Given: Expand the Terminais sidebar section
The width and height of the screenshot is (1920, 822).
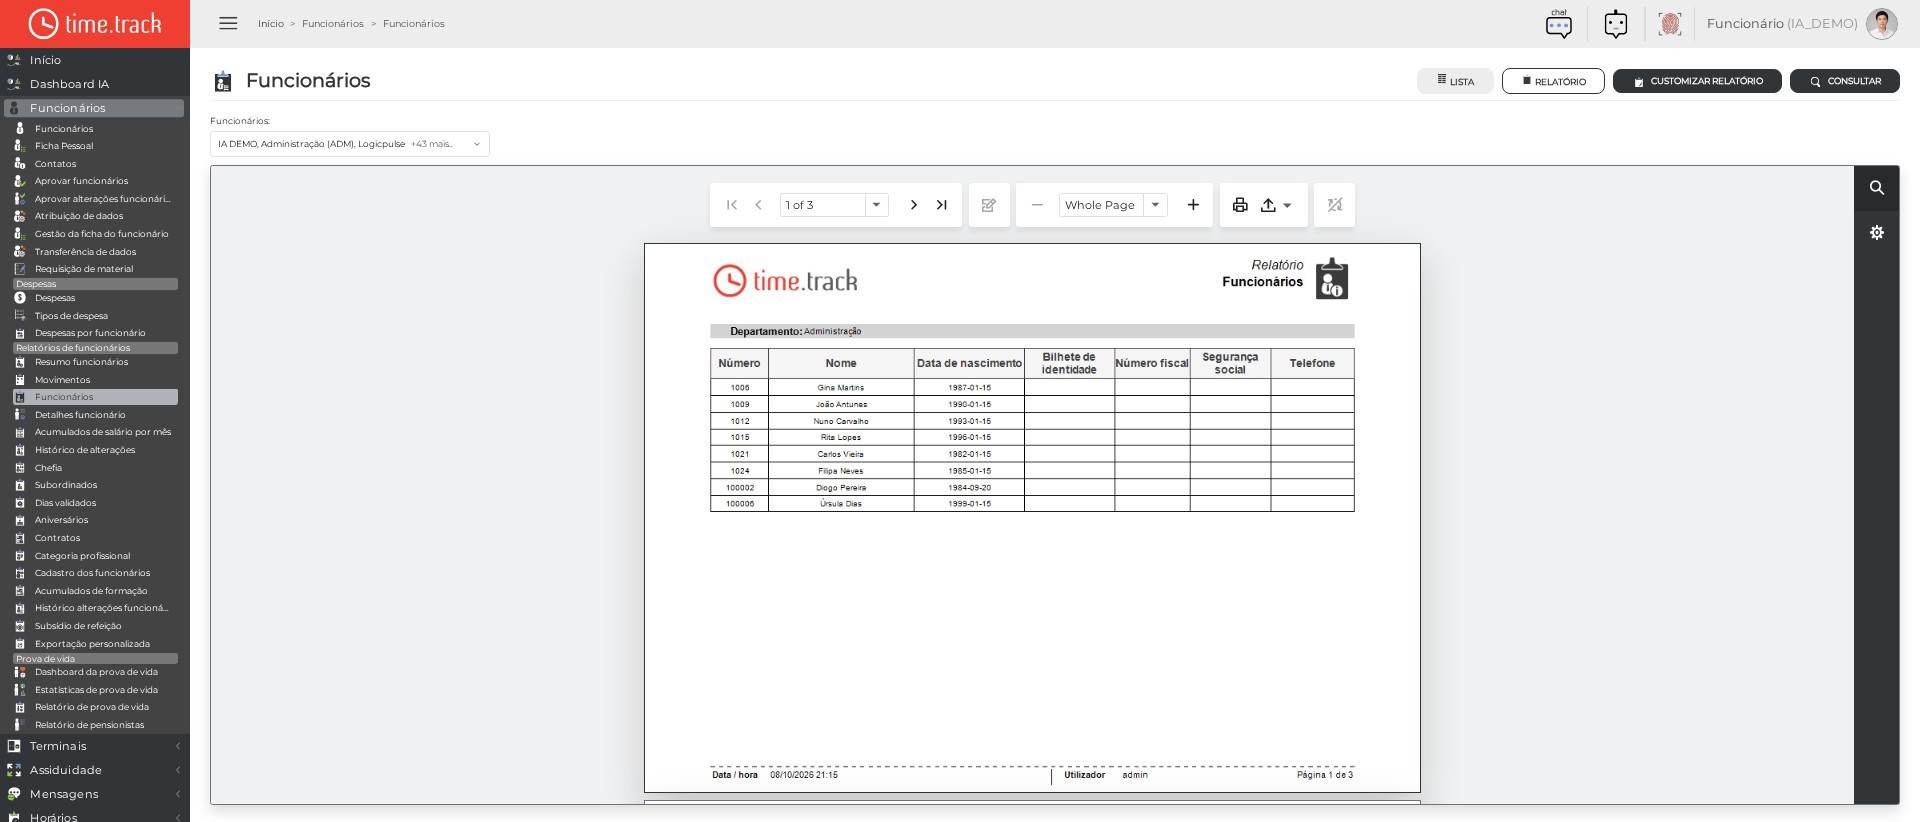Looking at the screenshot, I should [x=95, y=746].
